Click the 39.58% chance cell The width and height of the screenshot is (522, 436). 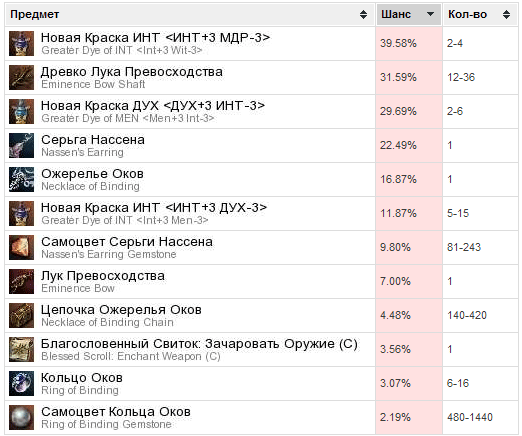point(409,44)
